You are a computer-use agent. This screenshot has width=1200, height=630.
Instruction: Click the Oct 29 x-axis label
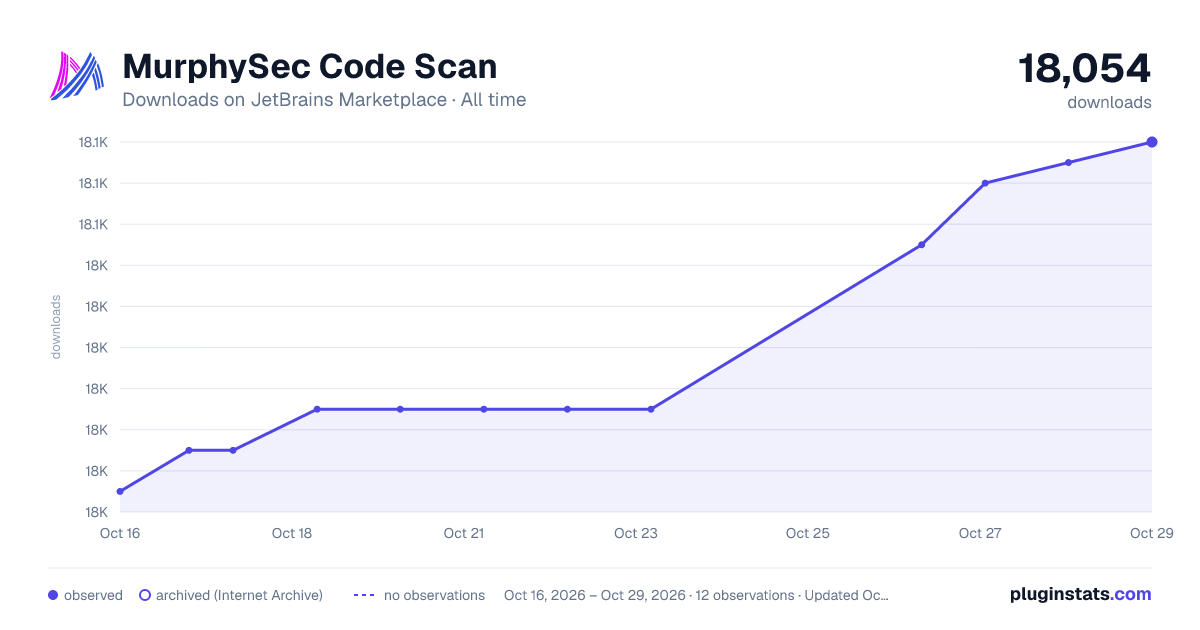tap(1150, 533)
